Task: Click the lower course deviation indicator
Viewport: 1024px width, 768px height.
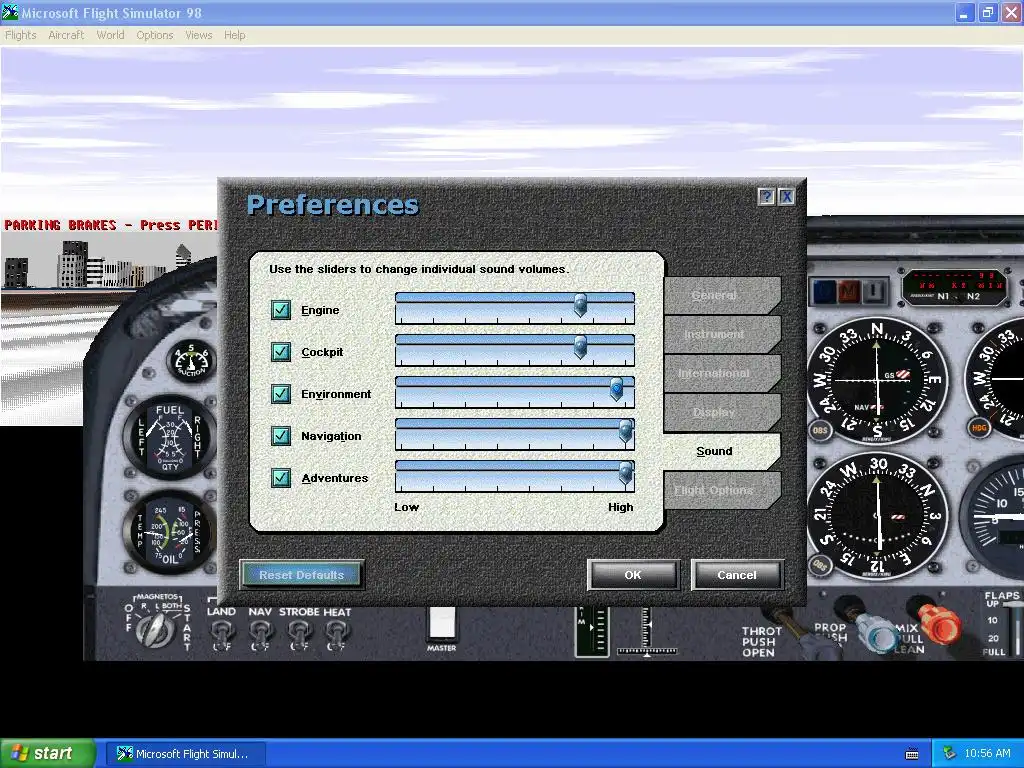Action: click(x=877, y=517)
